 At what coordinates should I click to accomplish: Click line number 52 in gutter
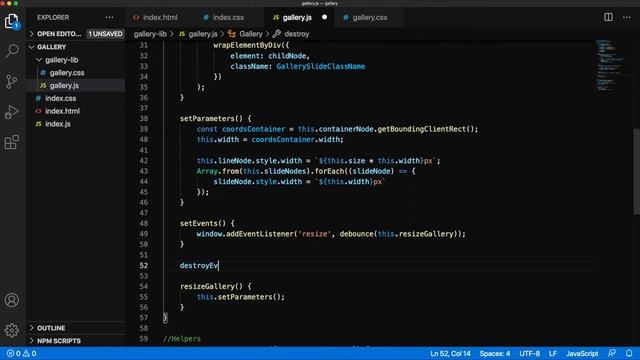click(144, 265)
